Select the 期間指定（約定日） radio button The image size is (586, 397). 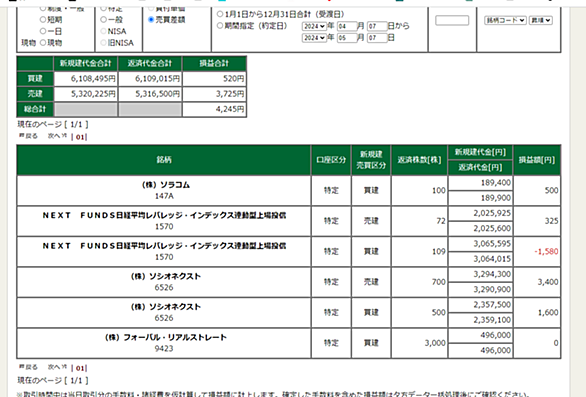[220, 26]
